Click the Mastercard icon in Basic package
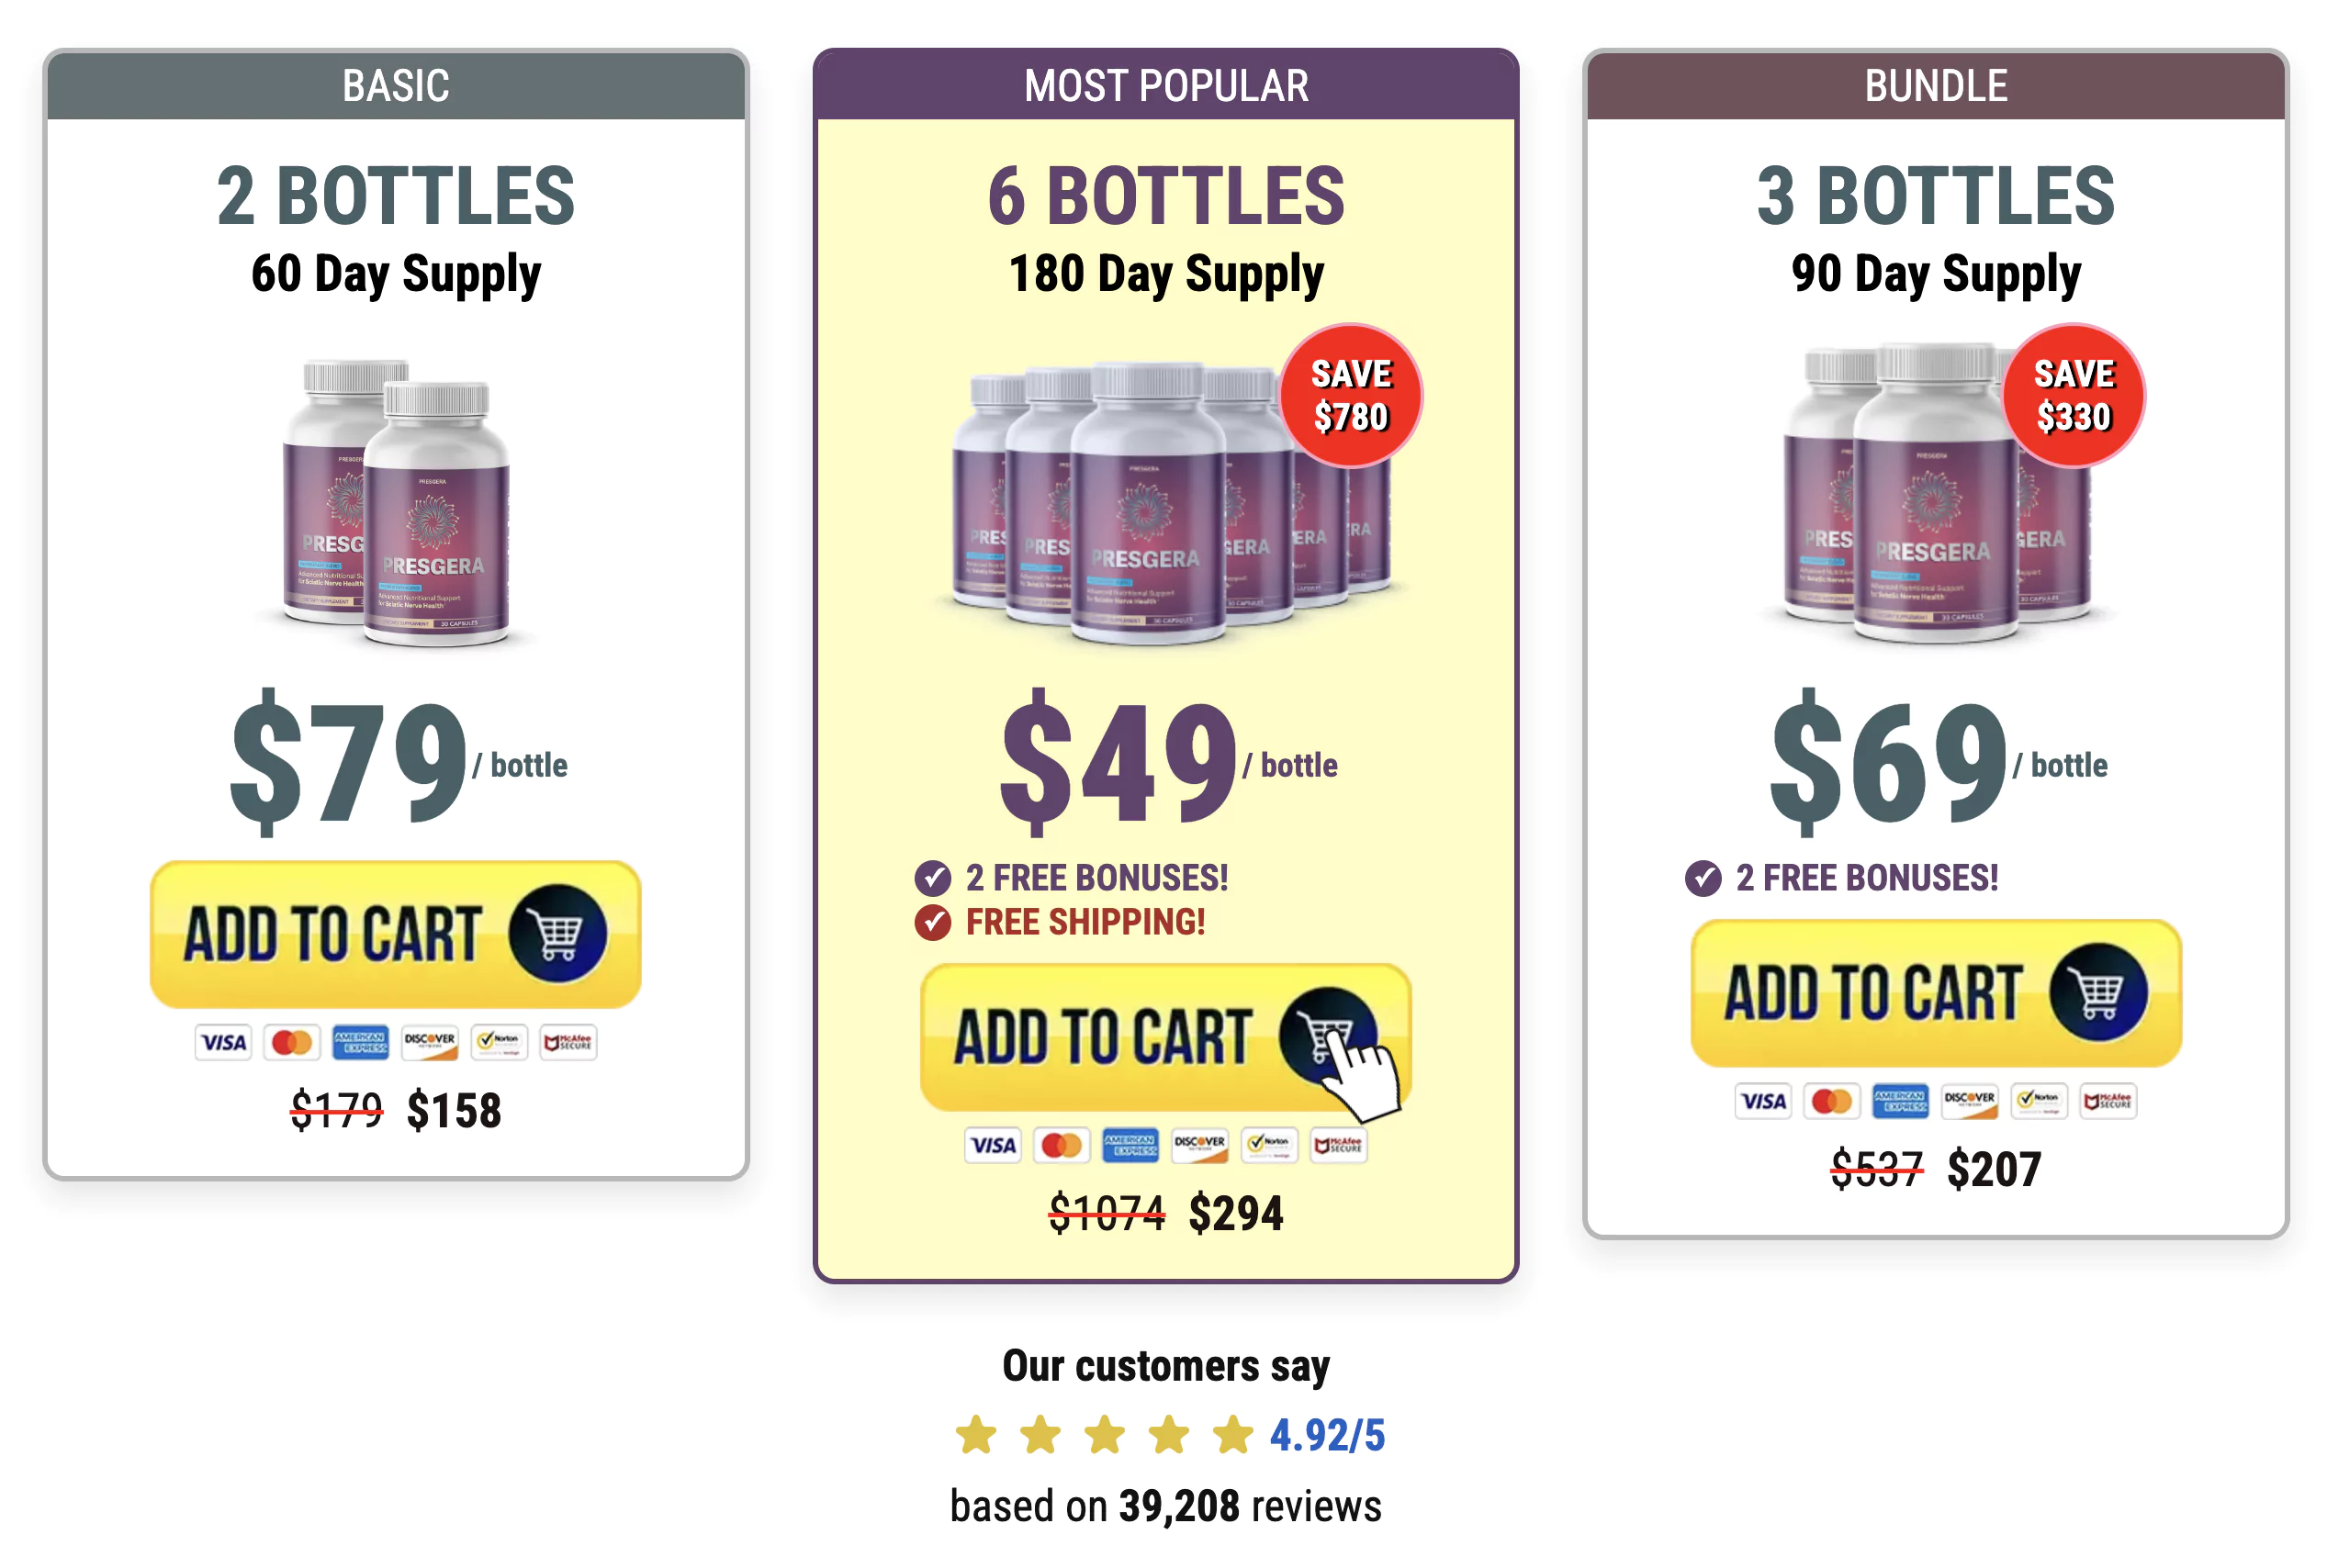2327x1568 pixels. click(291, 1043)
